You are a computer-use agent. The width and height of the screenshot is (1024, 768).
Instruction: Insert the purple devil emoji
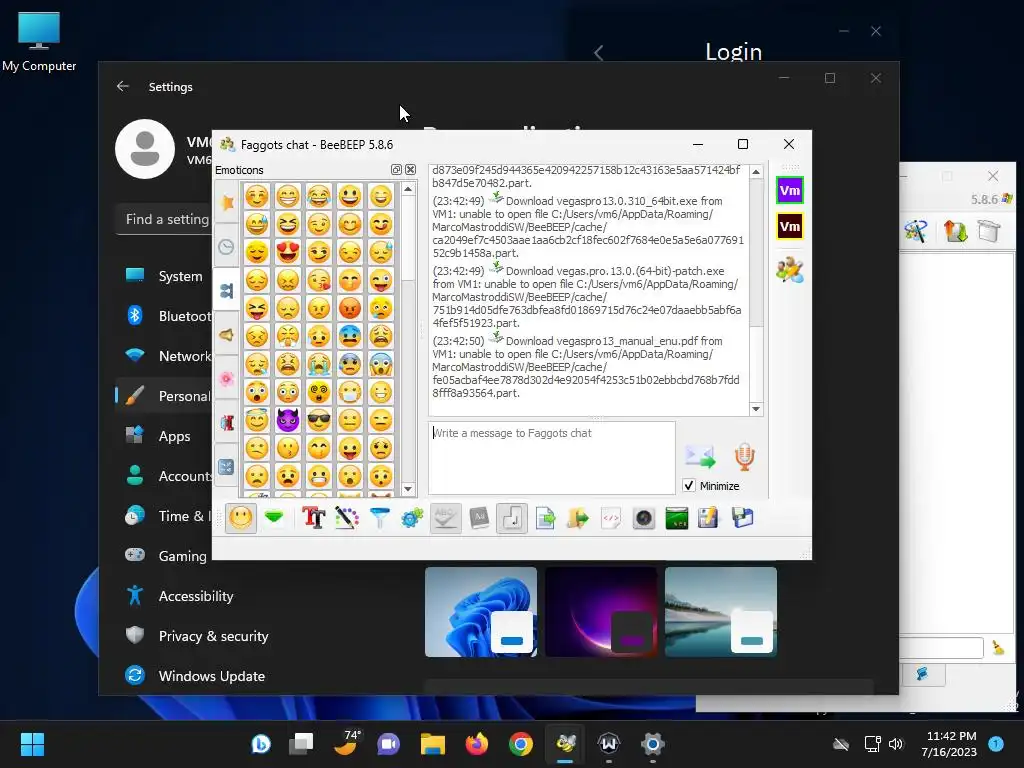pyautogui.click(x=287, y=420)
